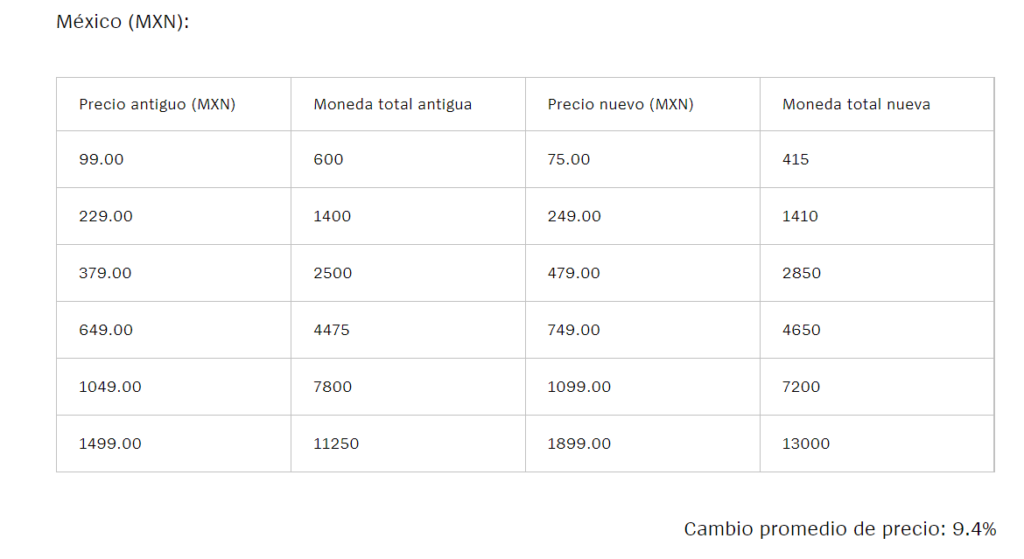Click the 'Cambio promedio de precio: 9.4%' text

click(x=840, y=529)
